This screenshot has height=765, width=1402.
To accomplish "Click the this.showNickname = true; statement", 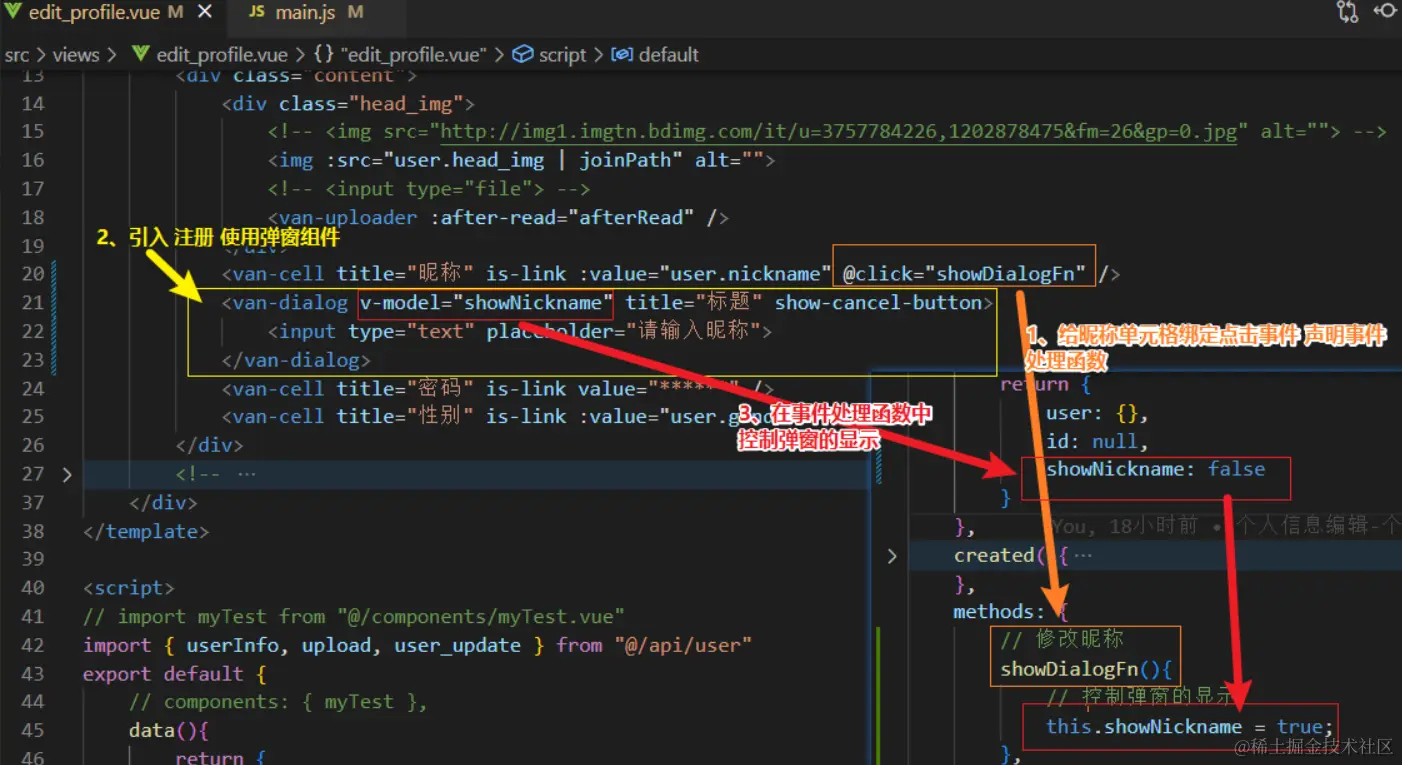I will pos(1190,727).
